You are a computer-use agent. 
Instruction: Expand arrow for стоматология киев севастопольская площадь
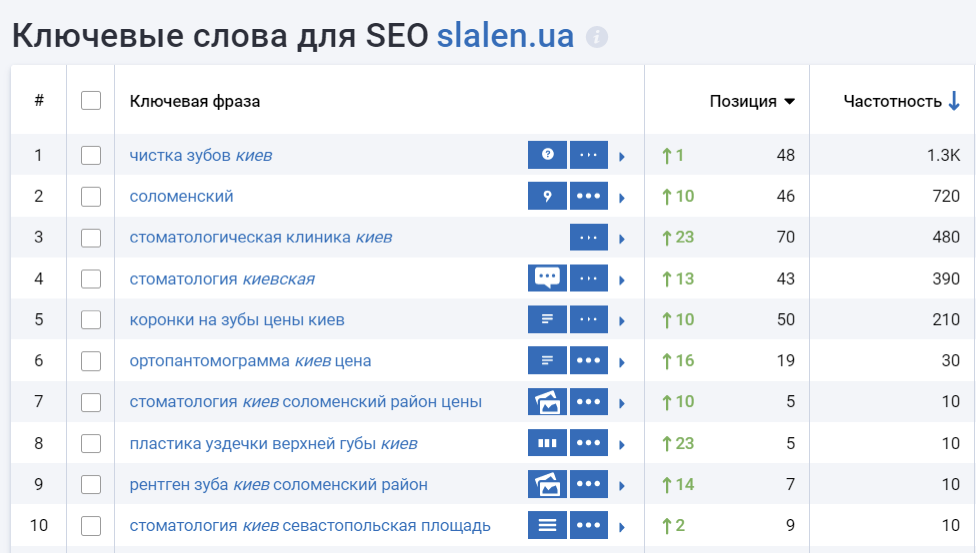tap(622, 527)
